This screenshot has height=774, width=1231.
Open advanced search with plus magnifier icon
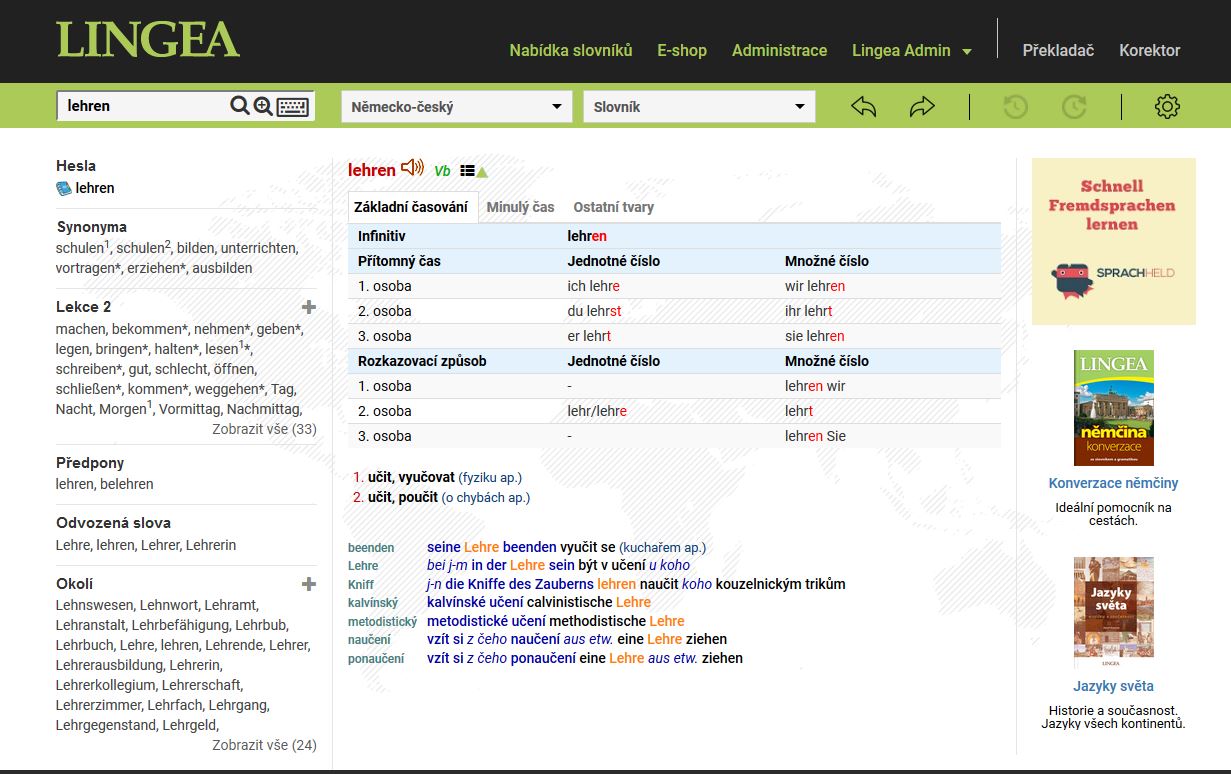[263, 106]
